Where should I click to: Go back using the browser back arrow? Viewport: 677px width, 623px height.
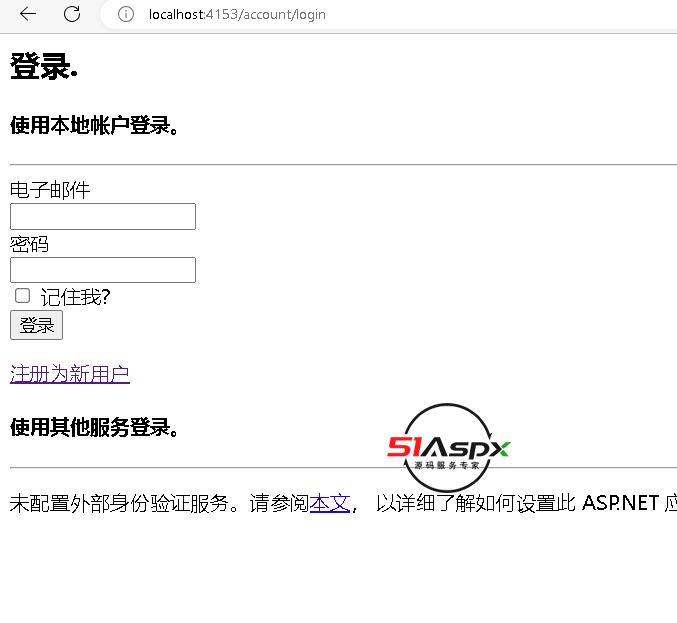click(x=28, y=14)
